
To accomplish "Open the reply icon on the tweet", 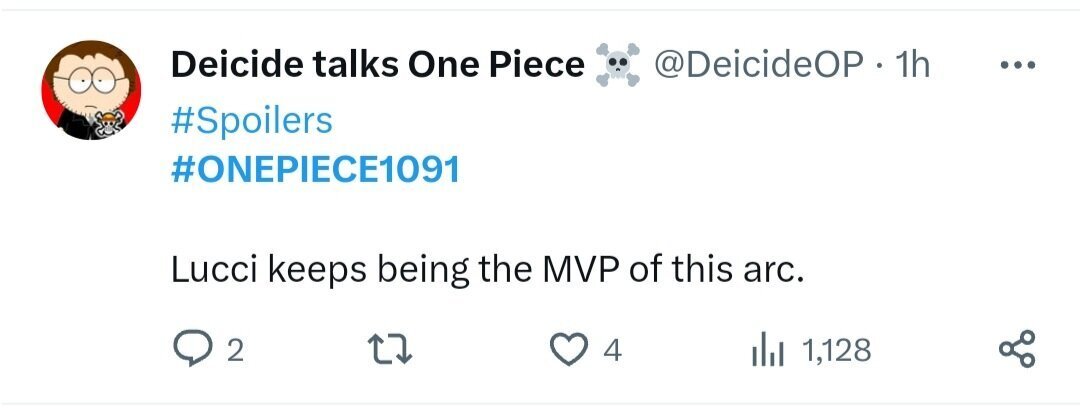I will click(x=192, y=350).
